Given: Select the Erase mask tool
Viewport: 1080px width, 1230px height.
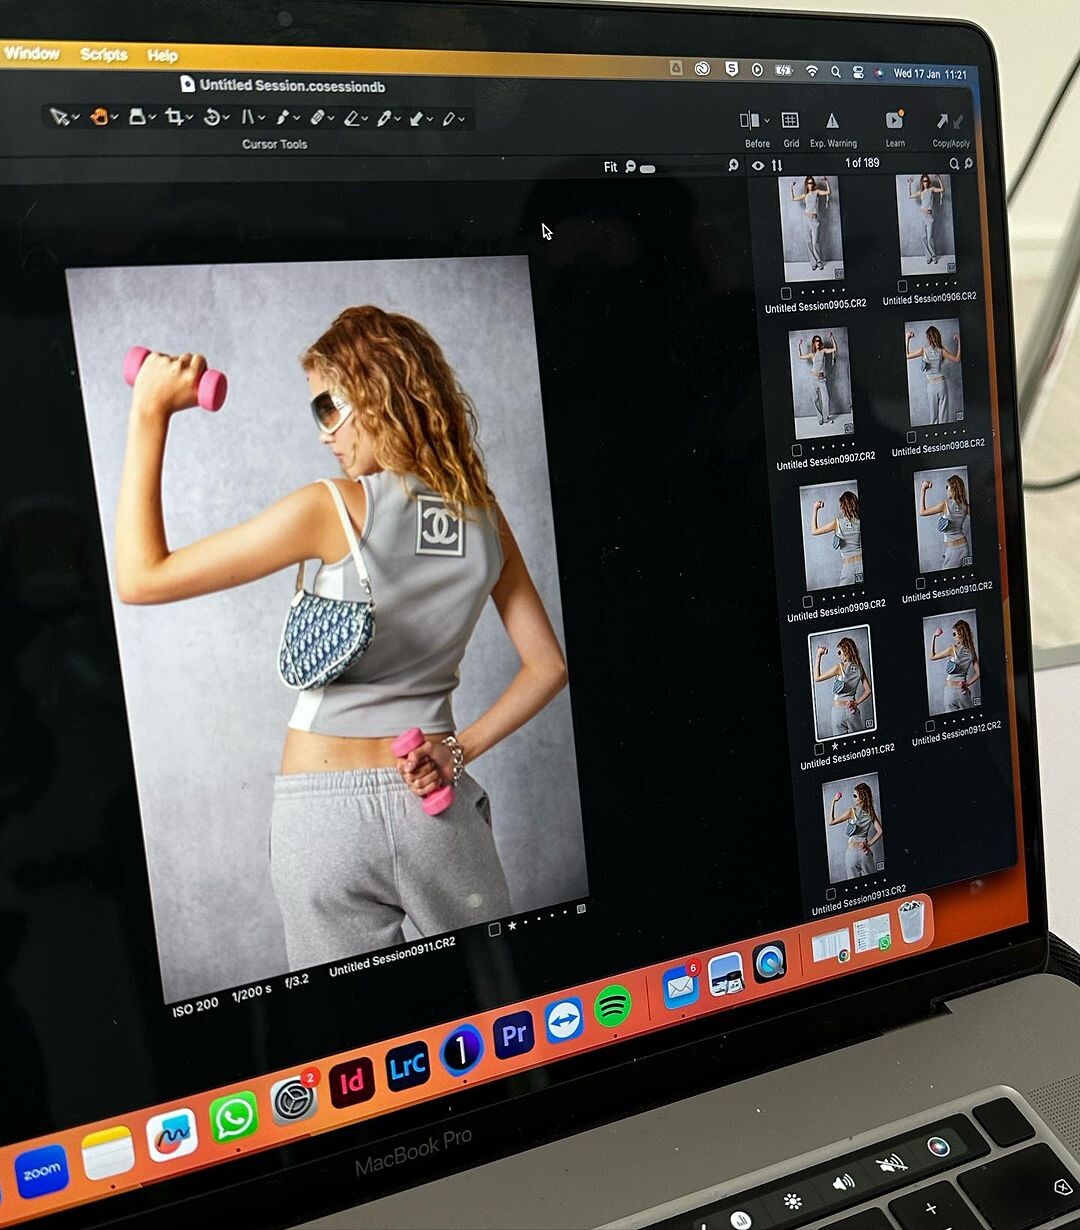Looking at the screenshot, I should tap(351, 118).
